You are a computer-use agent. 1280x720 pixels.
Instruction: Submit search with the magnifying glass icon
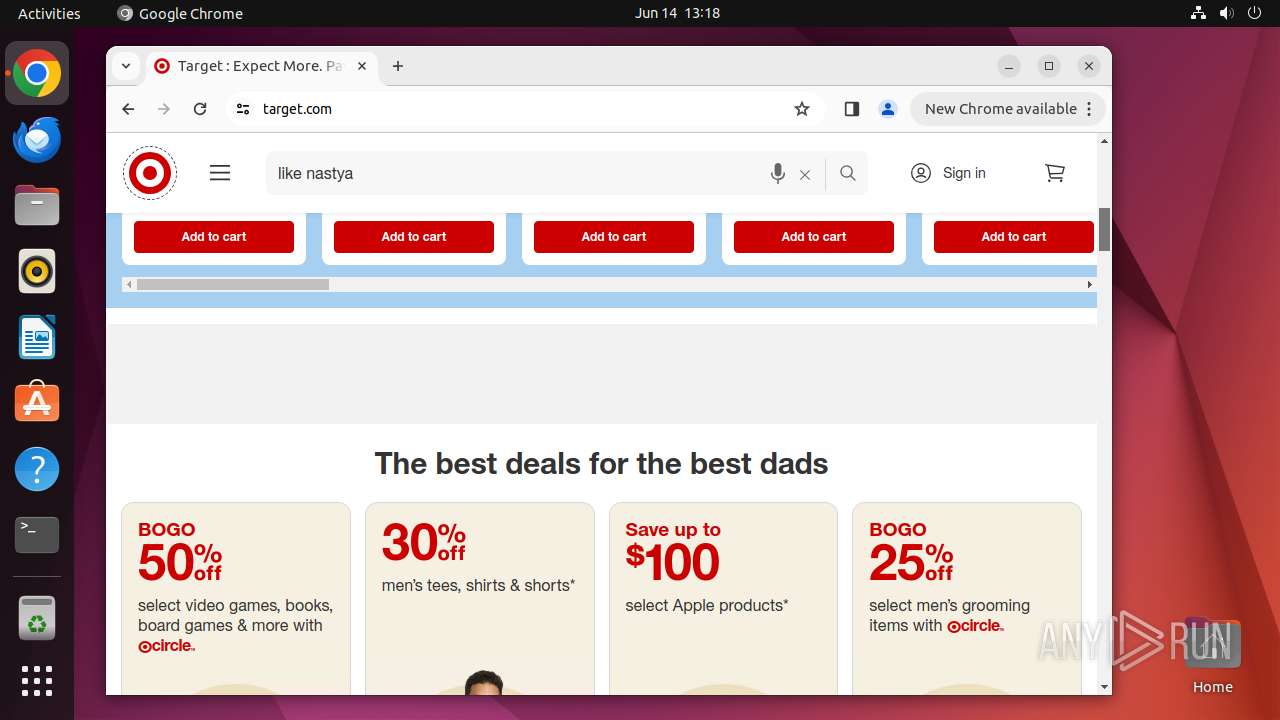pyautogui.click(x=848, y=173)
